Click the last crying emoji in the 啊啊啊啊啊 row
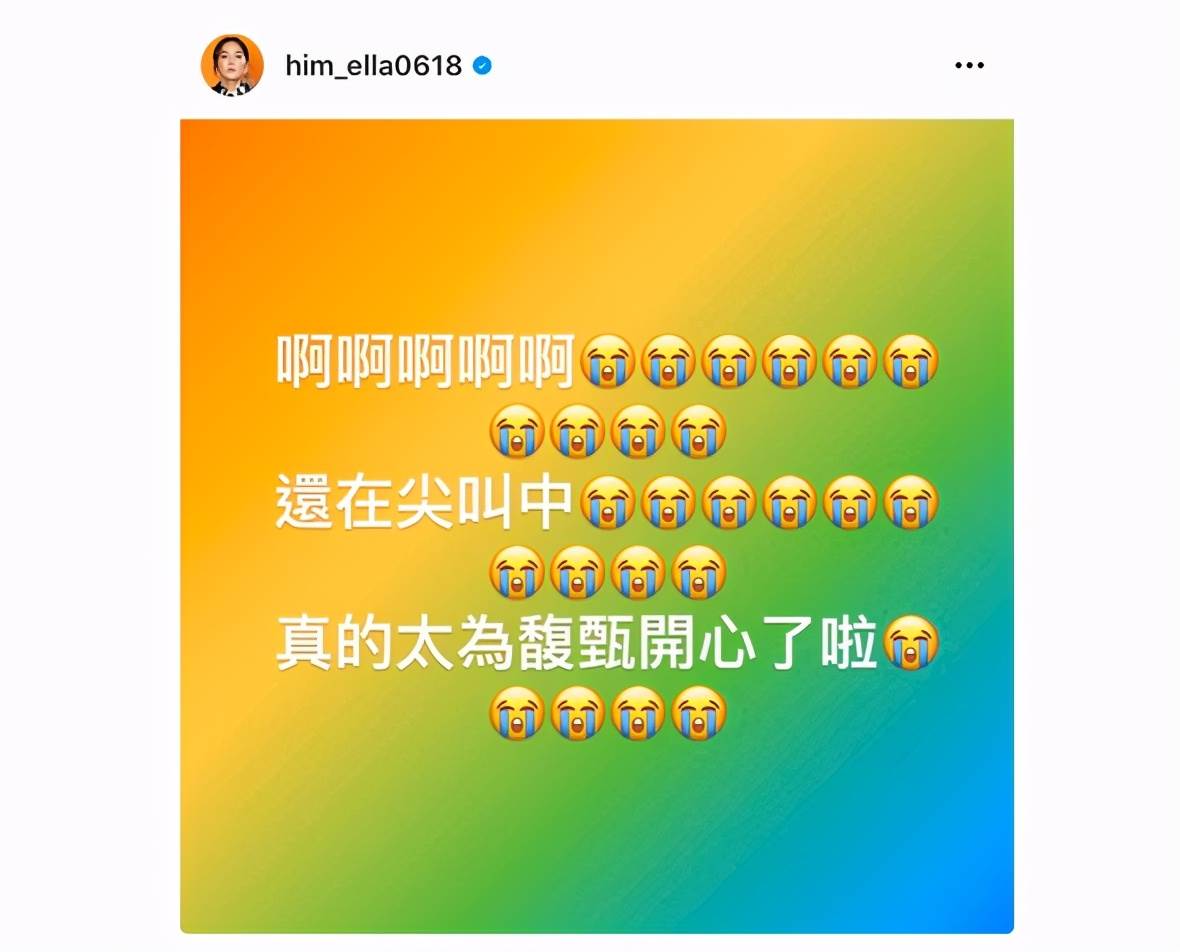The width and height of the screenshot is (1180, 952). pyautogui.click(x=911, y=361)
